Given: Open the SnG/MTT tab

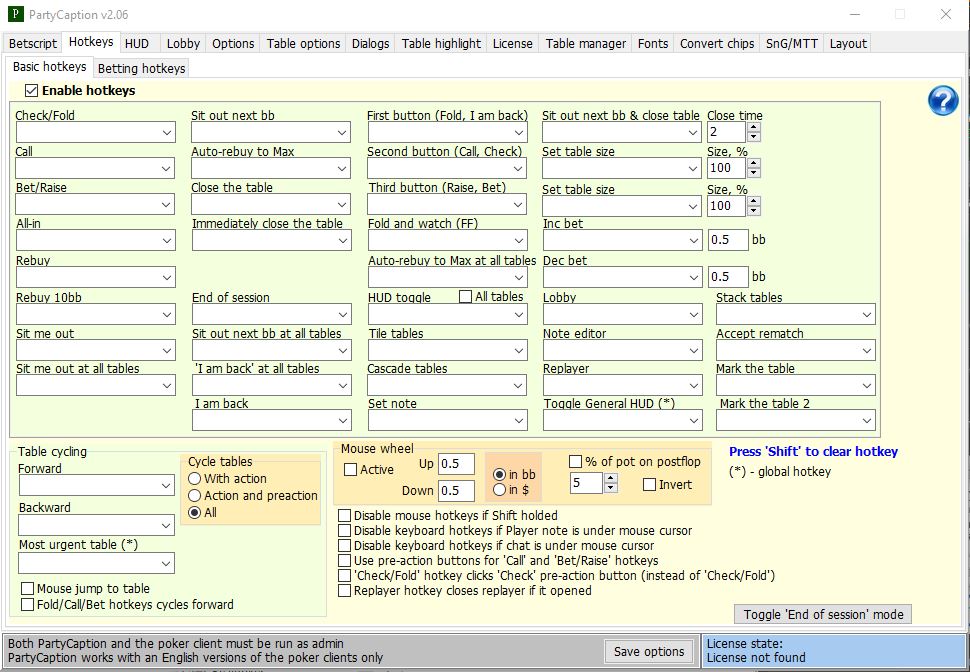Looking at the screenshot, I should point(792,44).
